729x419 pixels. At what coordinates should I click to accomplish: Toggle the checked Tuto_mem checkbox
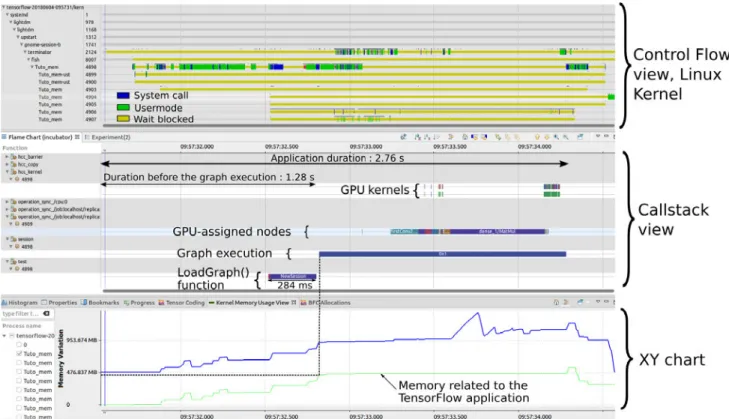[x=19, y=354]
